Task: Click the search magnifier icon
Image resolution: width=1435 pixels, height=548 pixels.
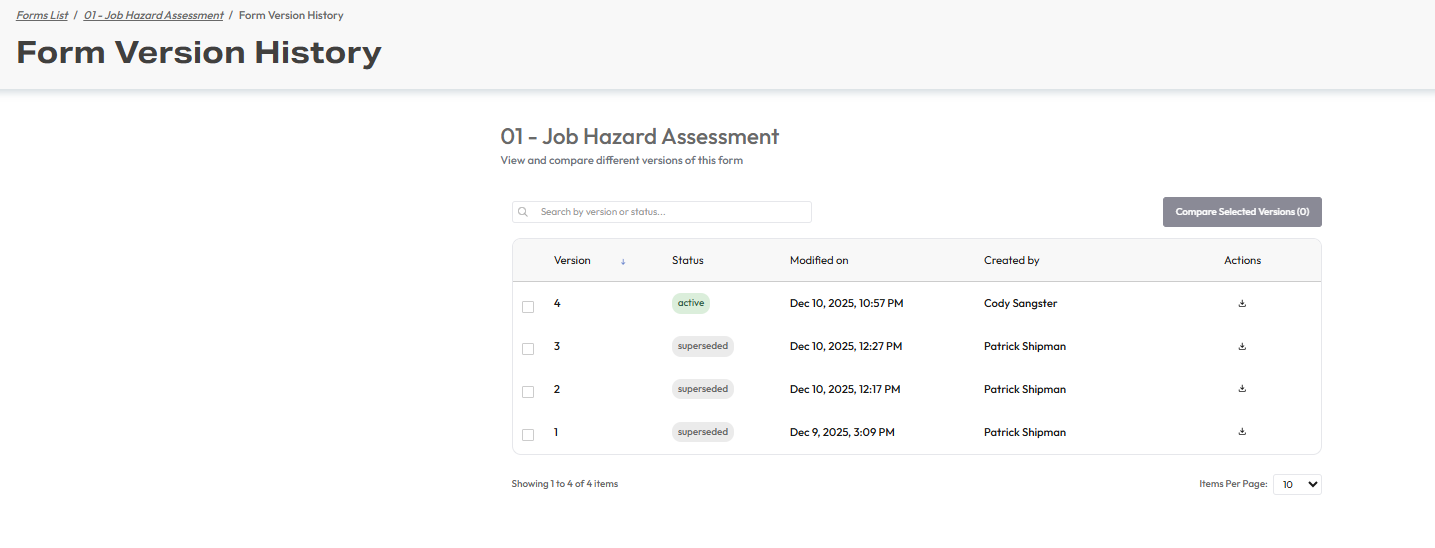Action: pos(523,212)
